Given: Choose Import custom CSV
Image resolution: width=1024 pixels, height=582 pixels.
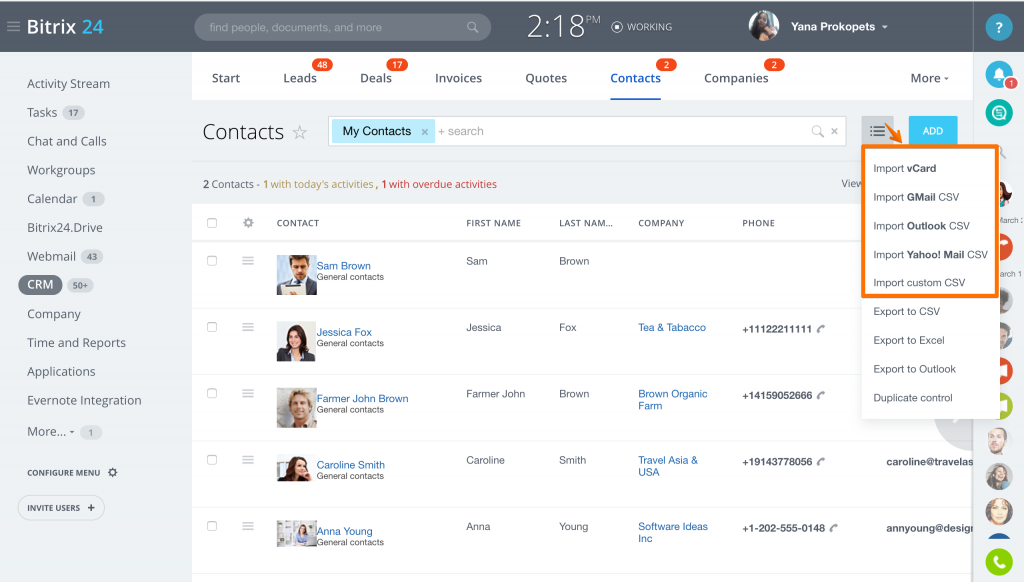Looking at the screenshot, I should click(919, 283).
